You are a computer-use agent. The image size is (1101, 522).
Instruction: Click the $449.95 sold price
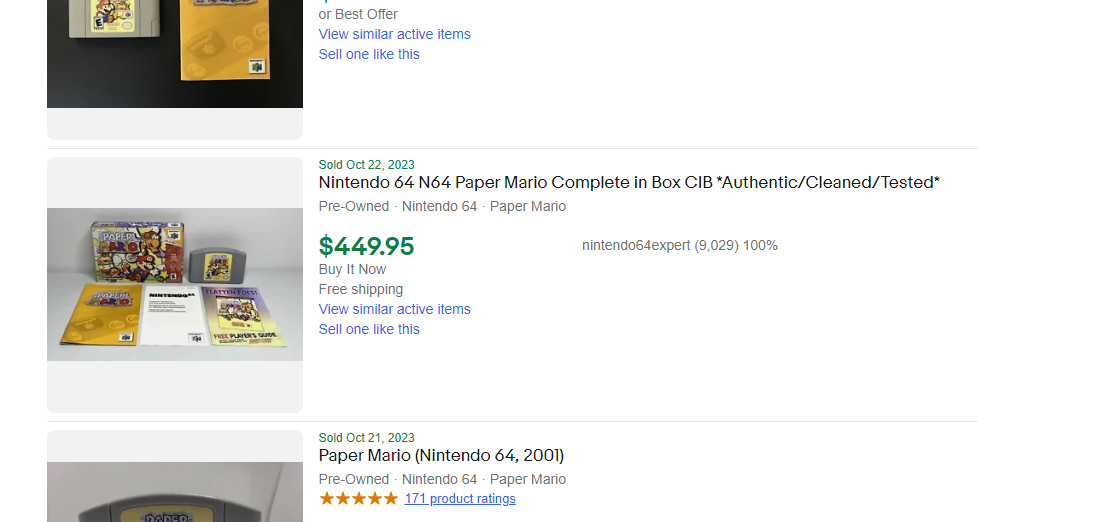tap(367, 247)
